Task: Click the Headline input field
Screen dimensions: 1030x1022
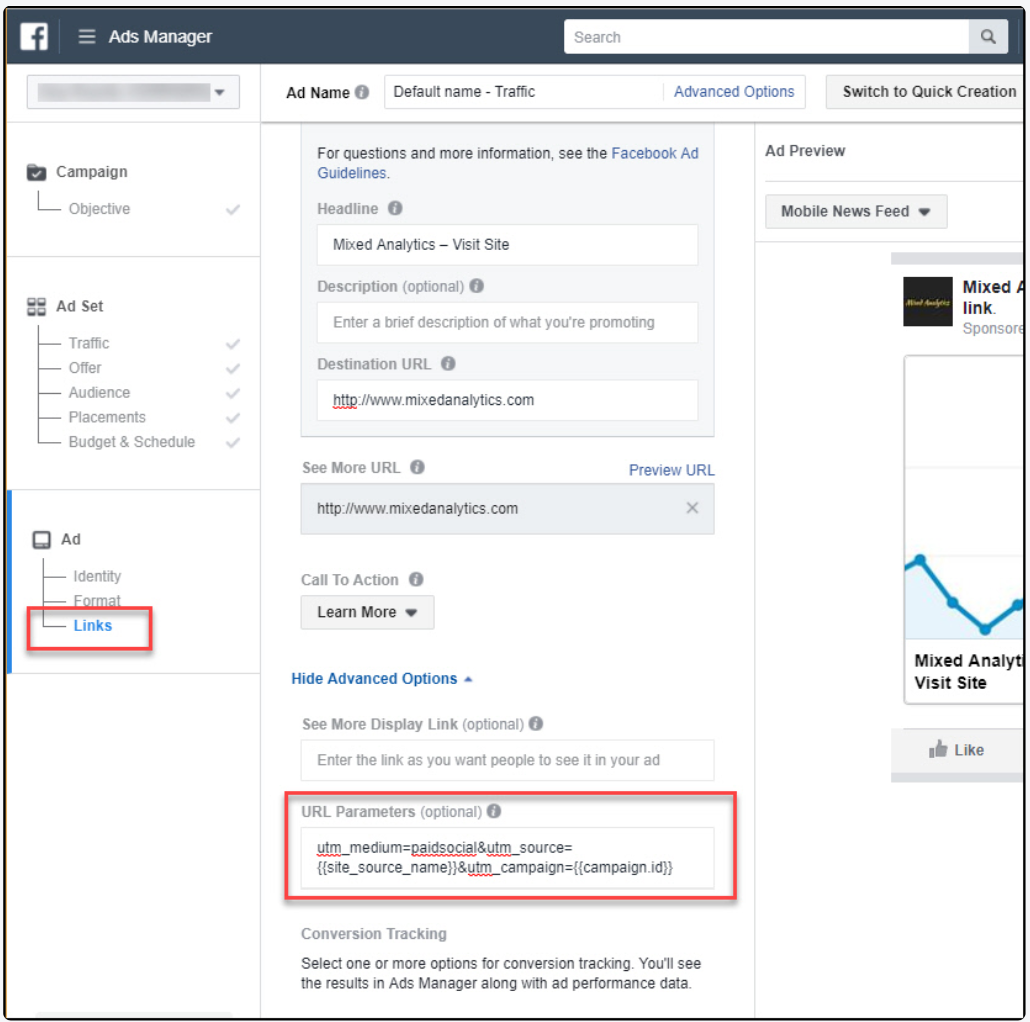Action: [x=507, y=245]
